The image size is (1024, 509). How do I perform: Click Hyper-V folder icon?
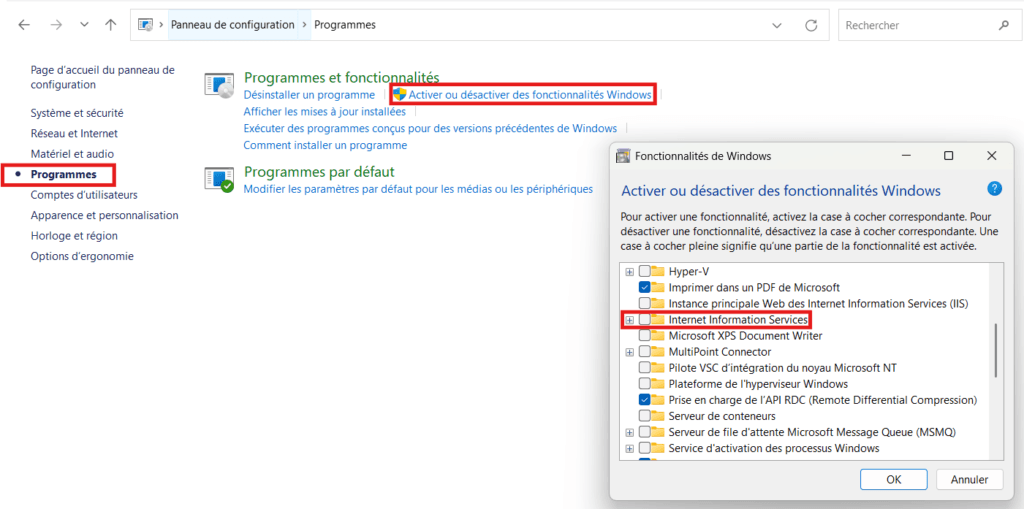(658, 271)
